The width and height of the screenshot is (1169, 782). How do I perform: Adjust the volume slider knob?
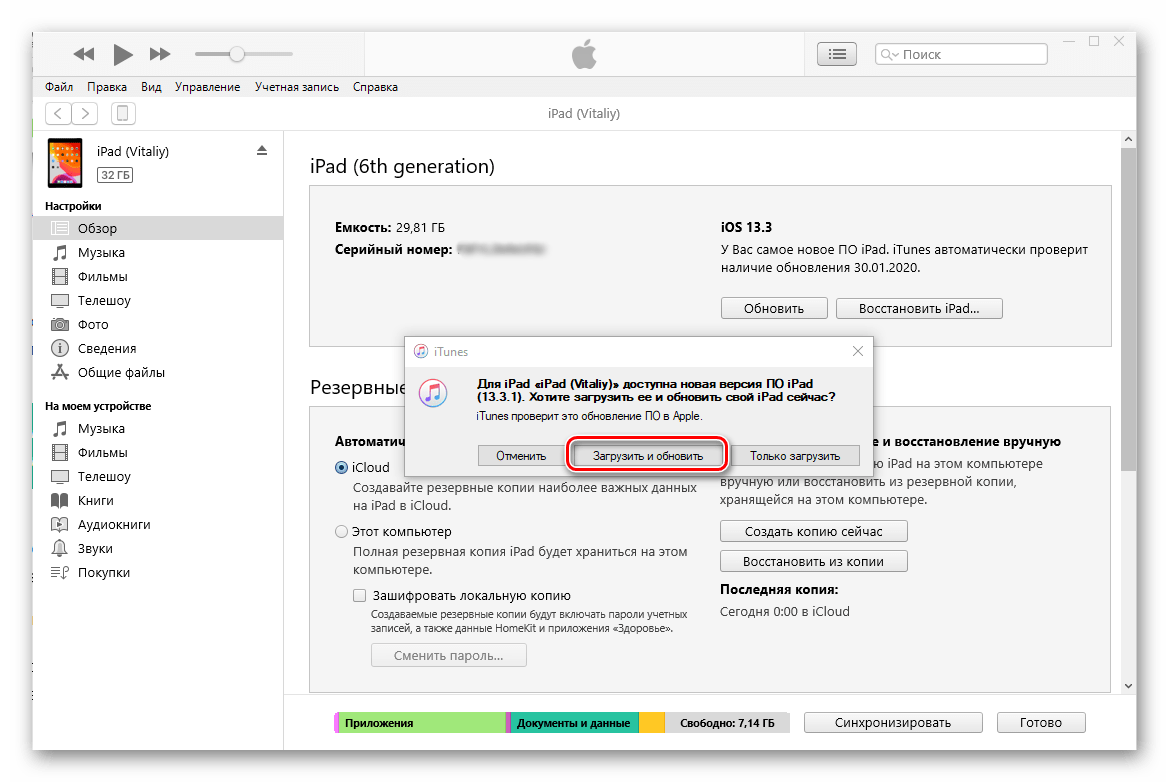coord(236,54)
